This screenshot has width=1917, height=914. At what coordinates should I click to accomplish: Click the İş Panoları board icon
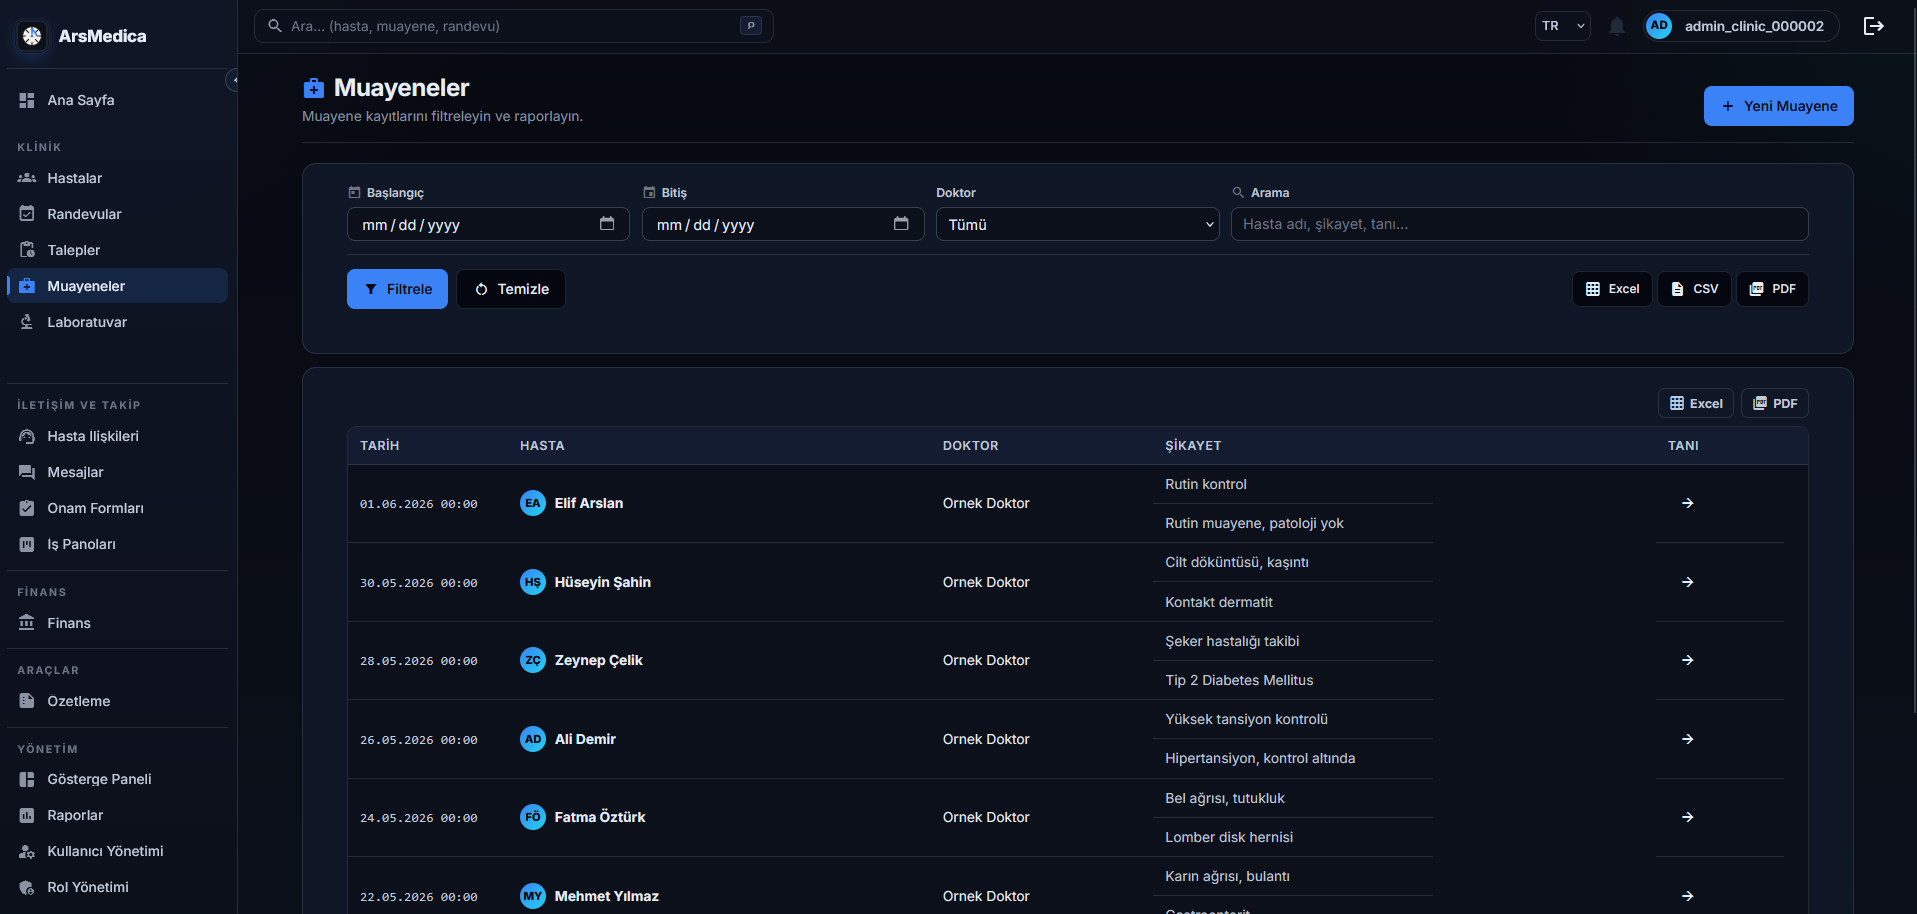(x=27, y=544)
